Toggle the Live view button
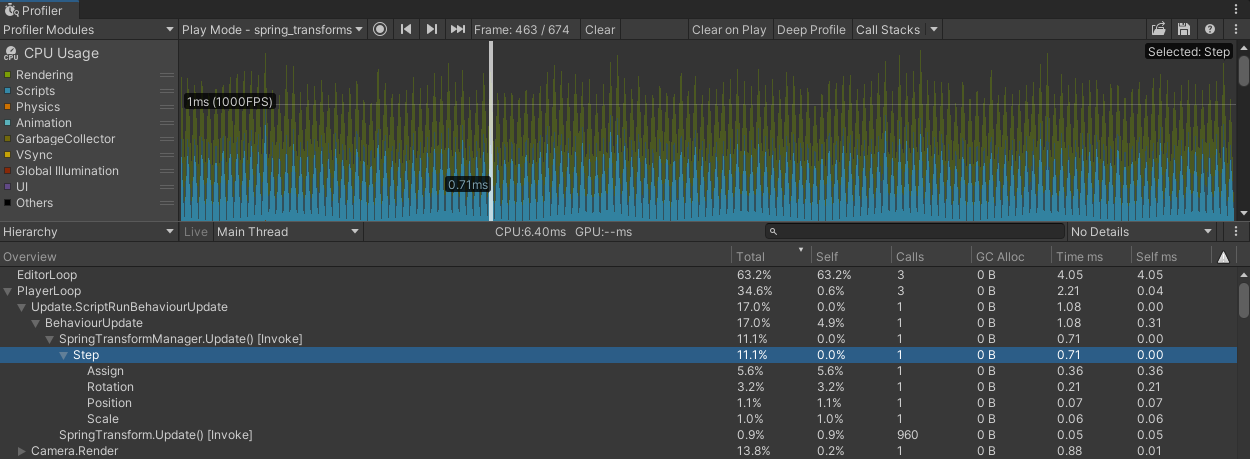This screenshot has width=1250, height=459. (196, 232)
